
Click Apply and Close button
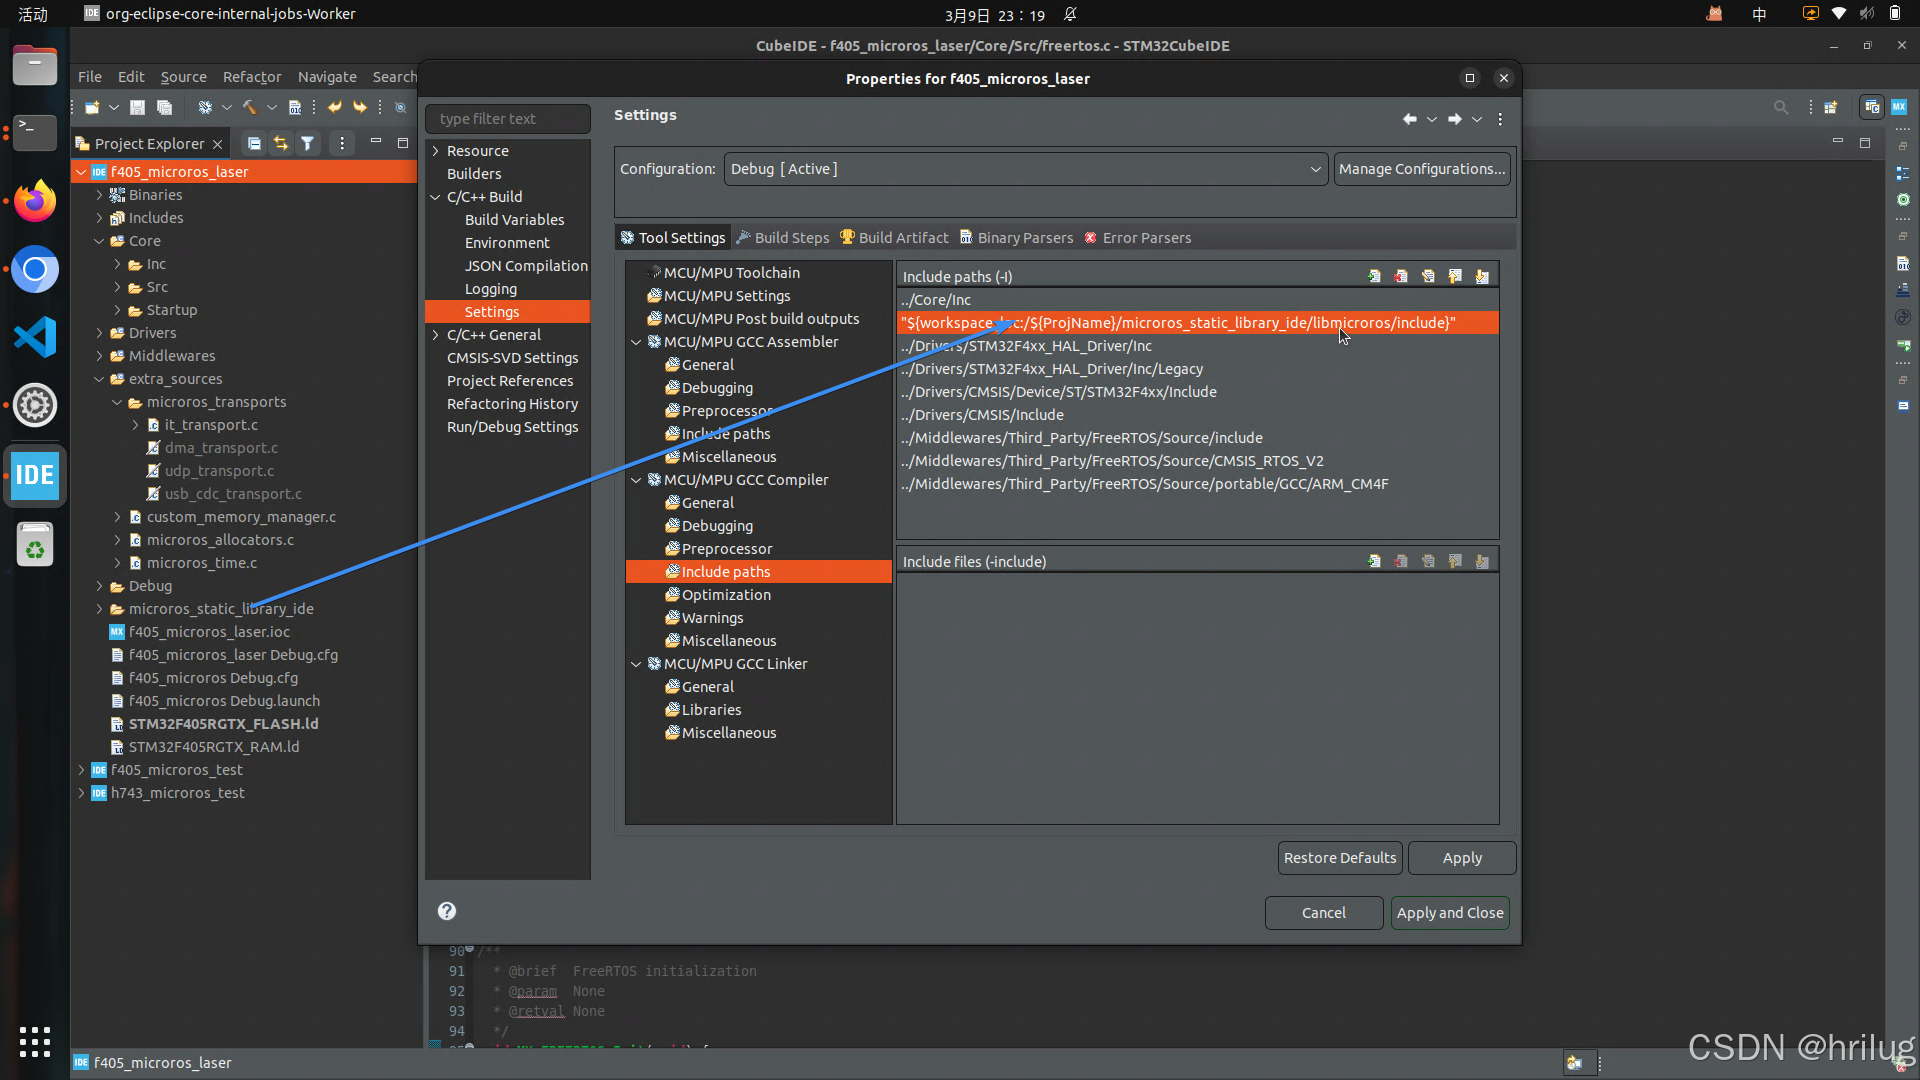pos(1449,913)
